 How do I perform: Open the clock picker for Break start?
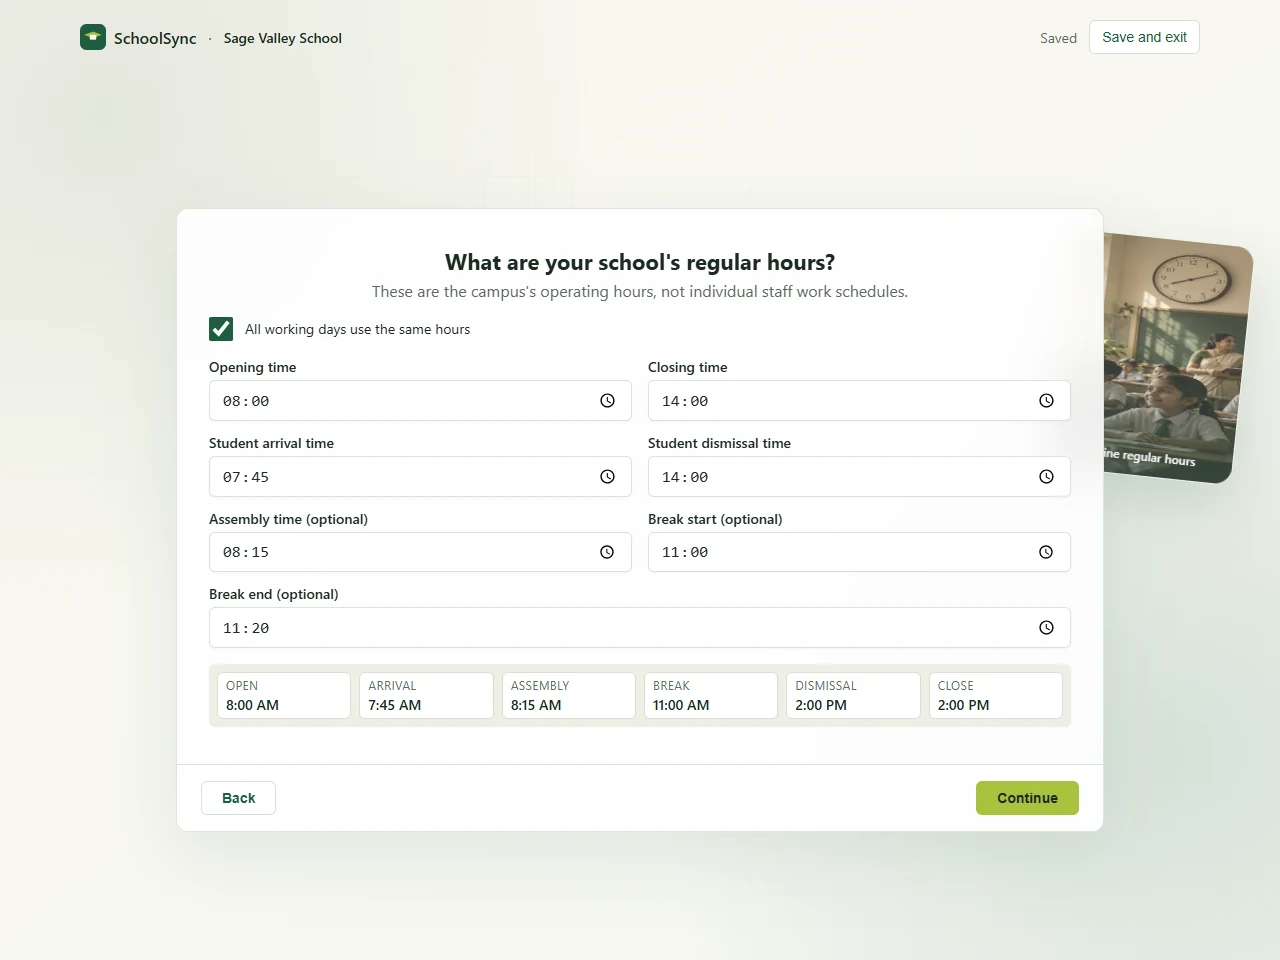tap(1046, 552)
